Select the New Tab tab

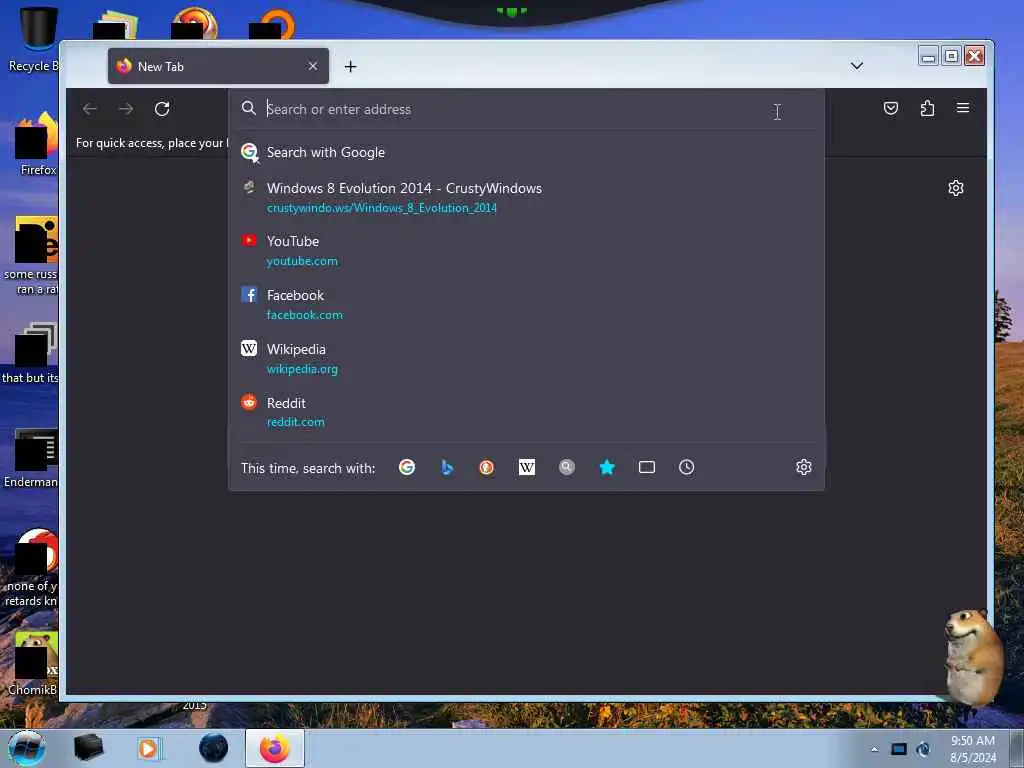click(x=218, y=66)
